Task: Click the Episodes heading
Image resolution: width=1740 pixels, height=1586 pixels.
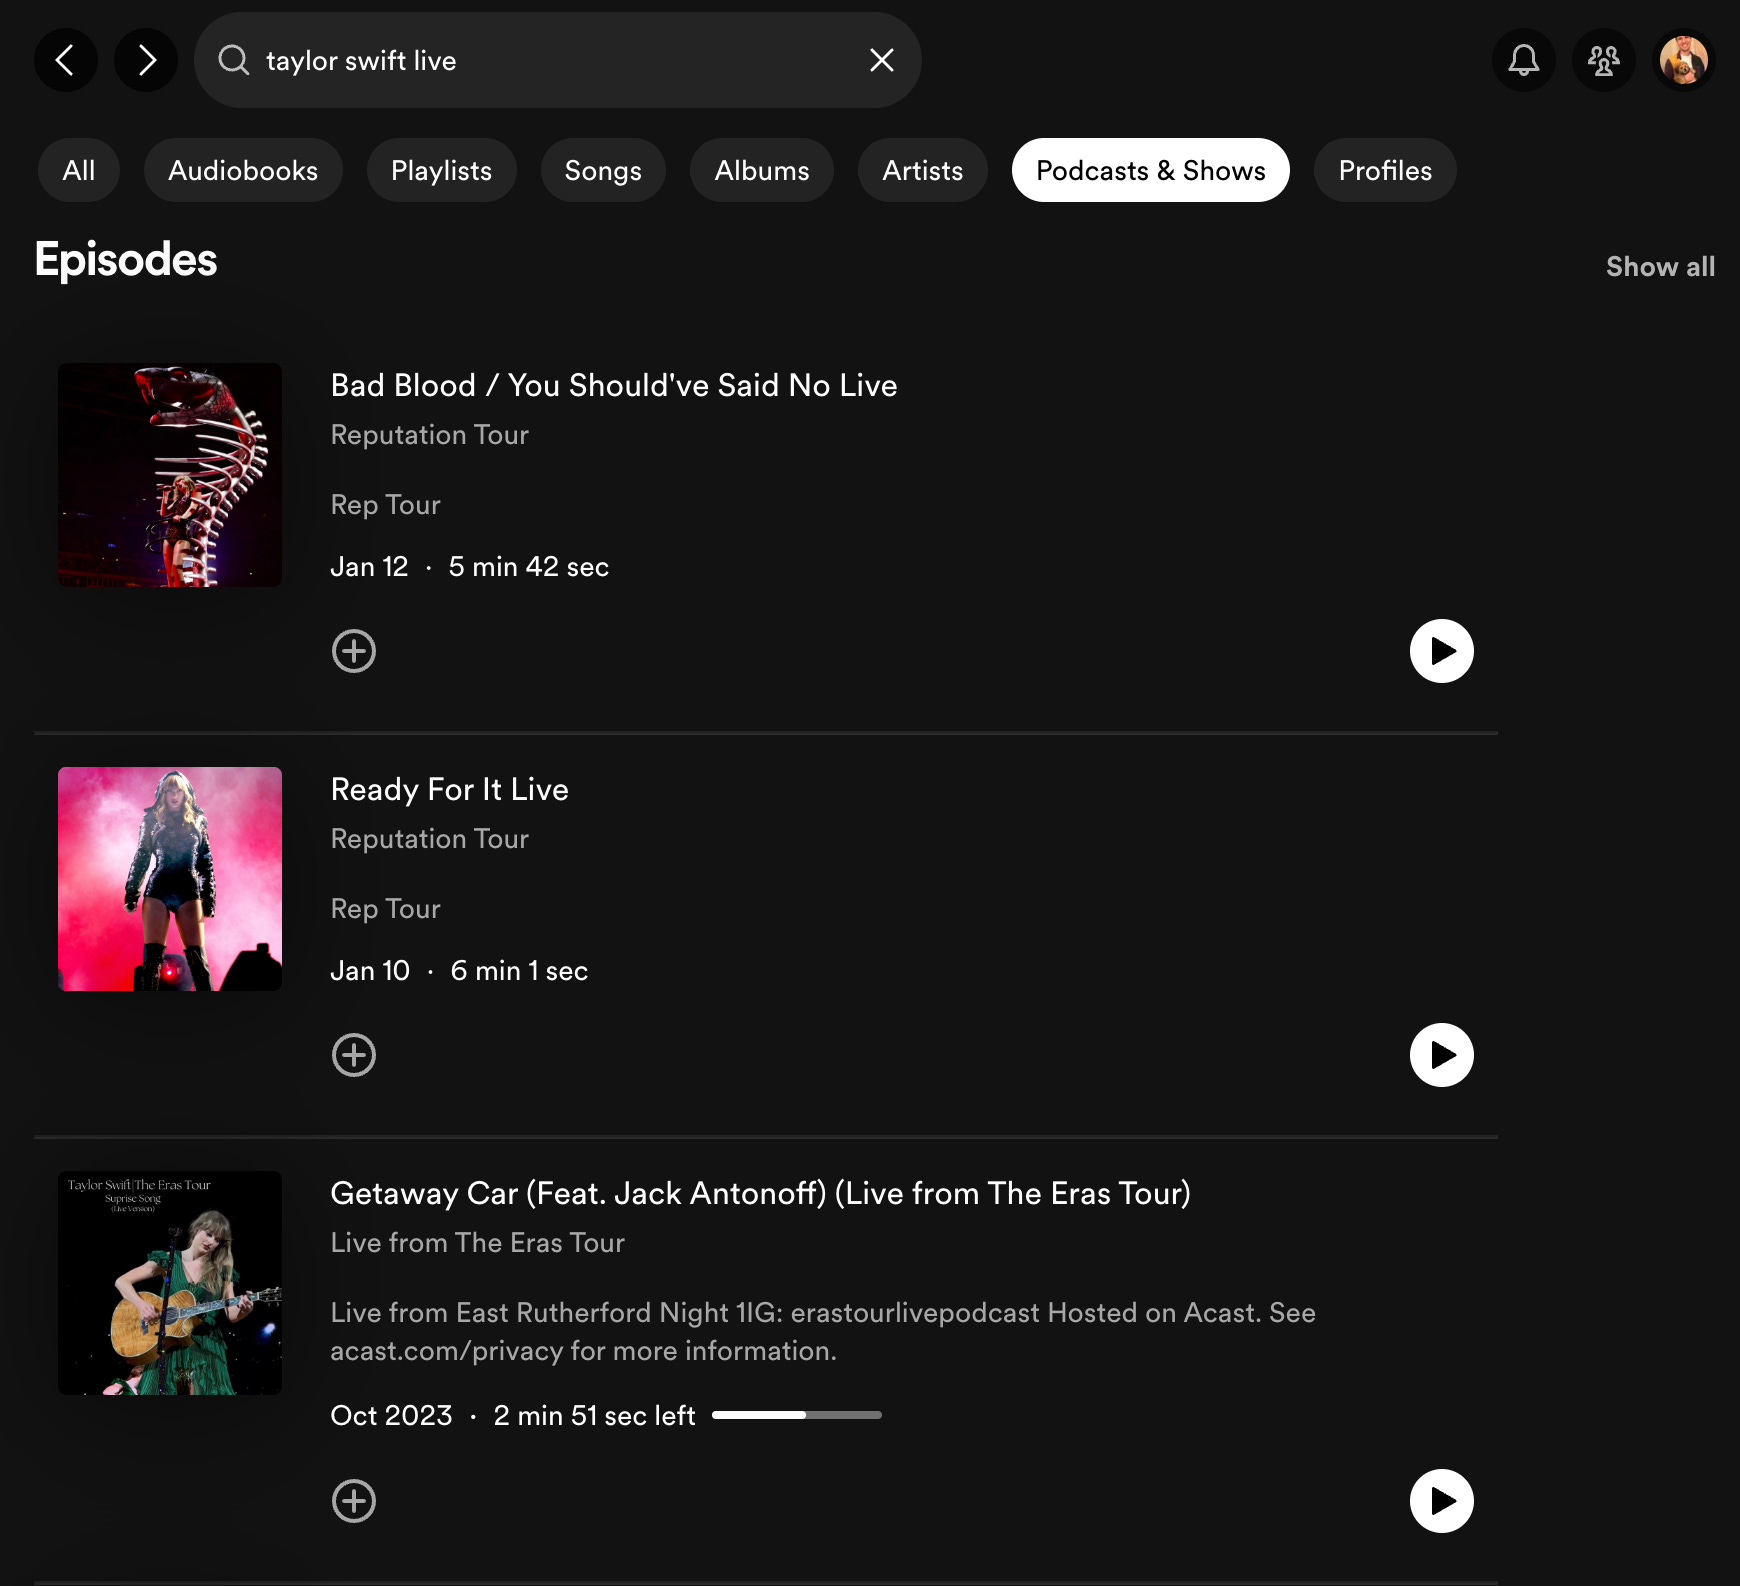Action: pos(126,260)
